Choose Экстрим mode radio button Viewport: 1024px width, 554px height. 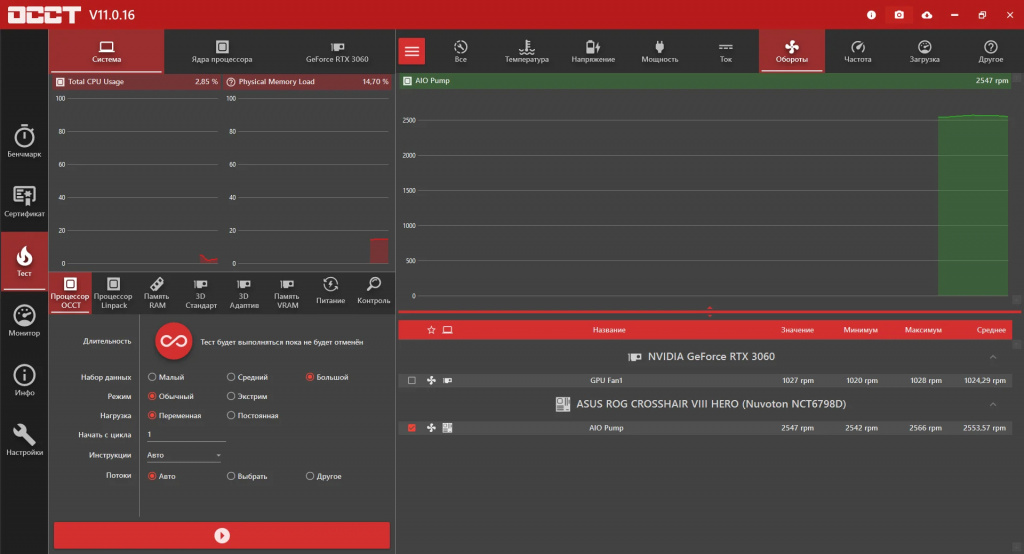point(231,396)
